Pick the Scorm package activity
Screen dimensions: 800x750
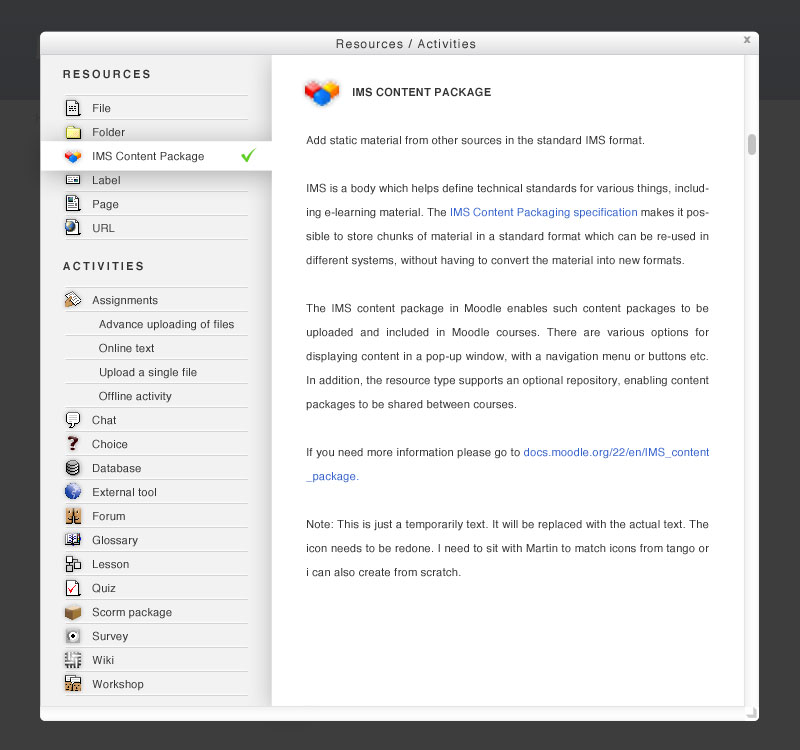[x=156, y=612]
